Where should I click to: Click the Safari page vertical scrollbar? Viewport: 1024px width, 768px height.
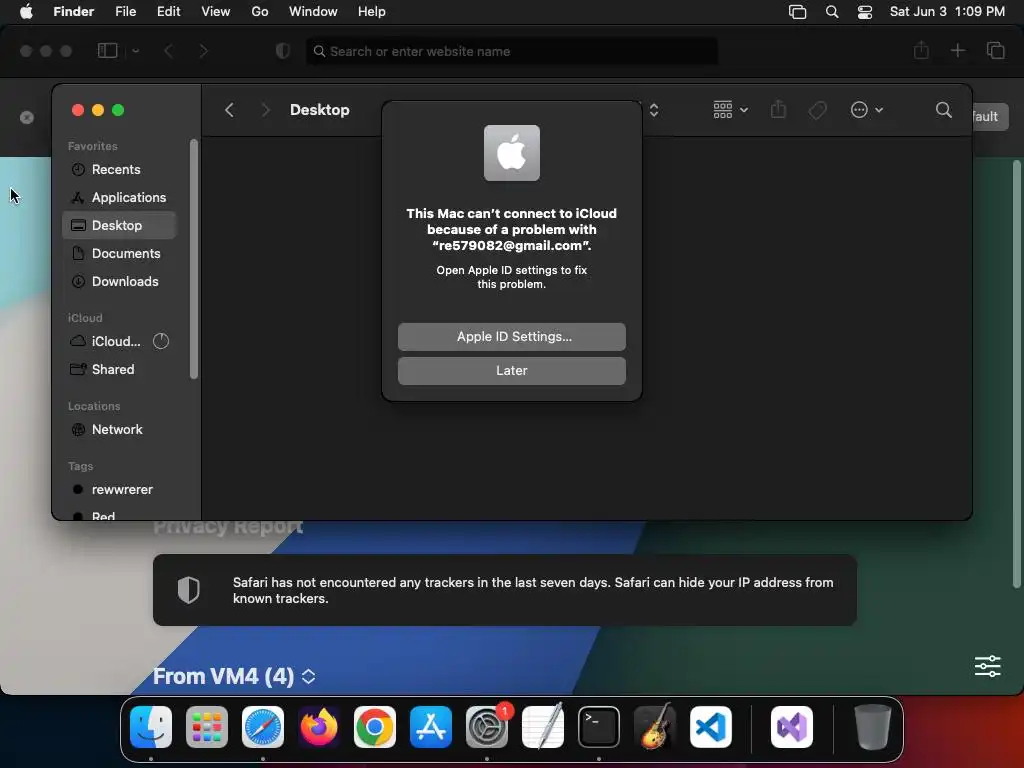click(1016, 374)
